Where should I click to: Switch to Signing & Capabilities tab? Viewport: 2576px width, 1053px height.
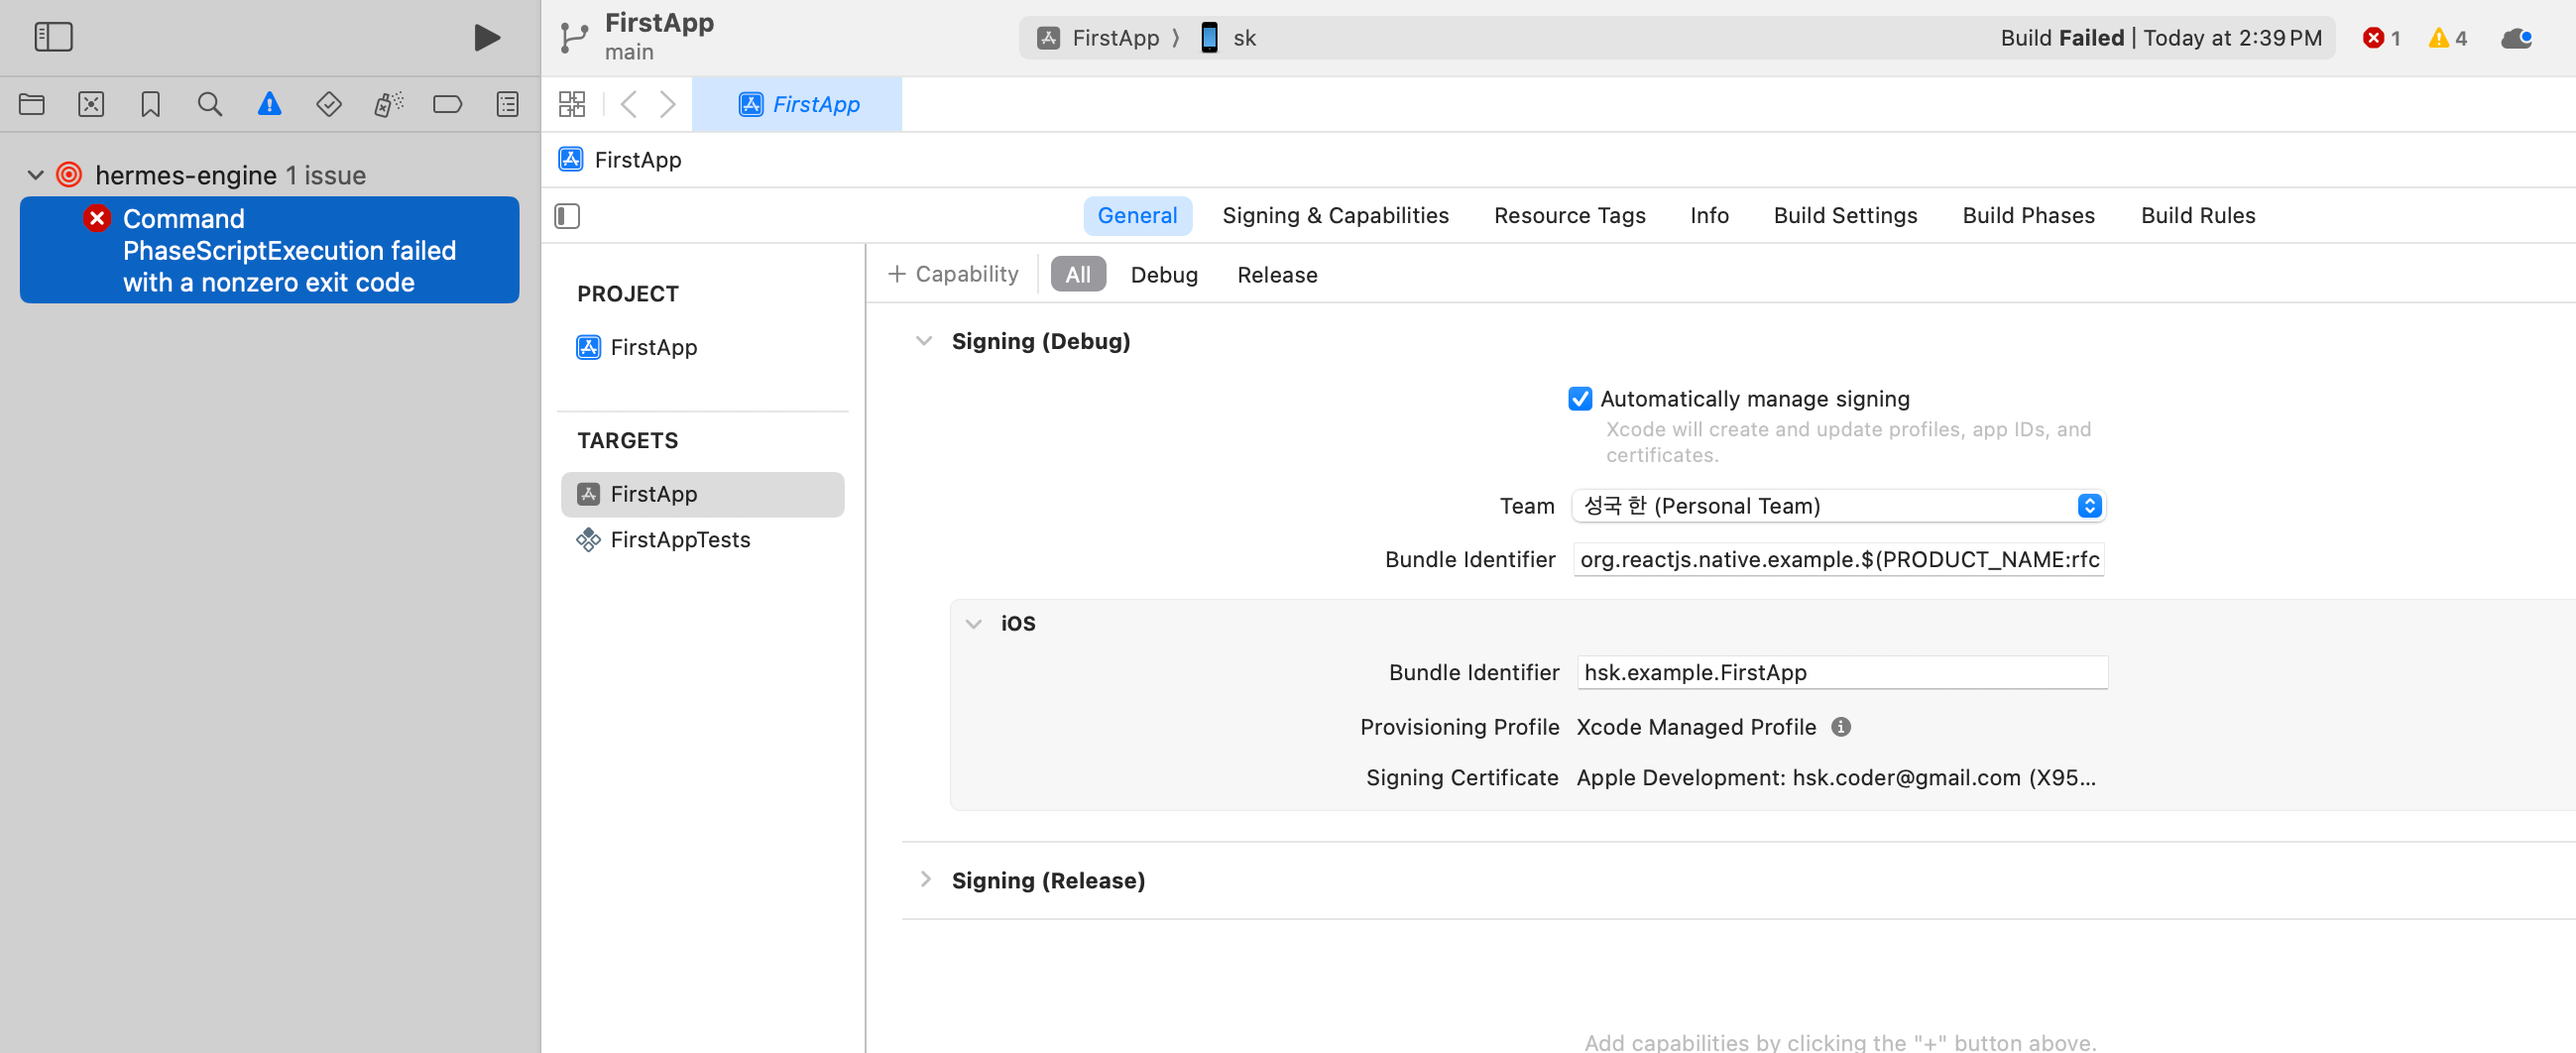[x=1335, y=216]
